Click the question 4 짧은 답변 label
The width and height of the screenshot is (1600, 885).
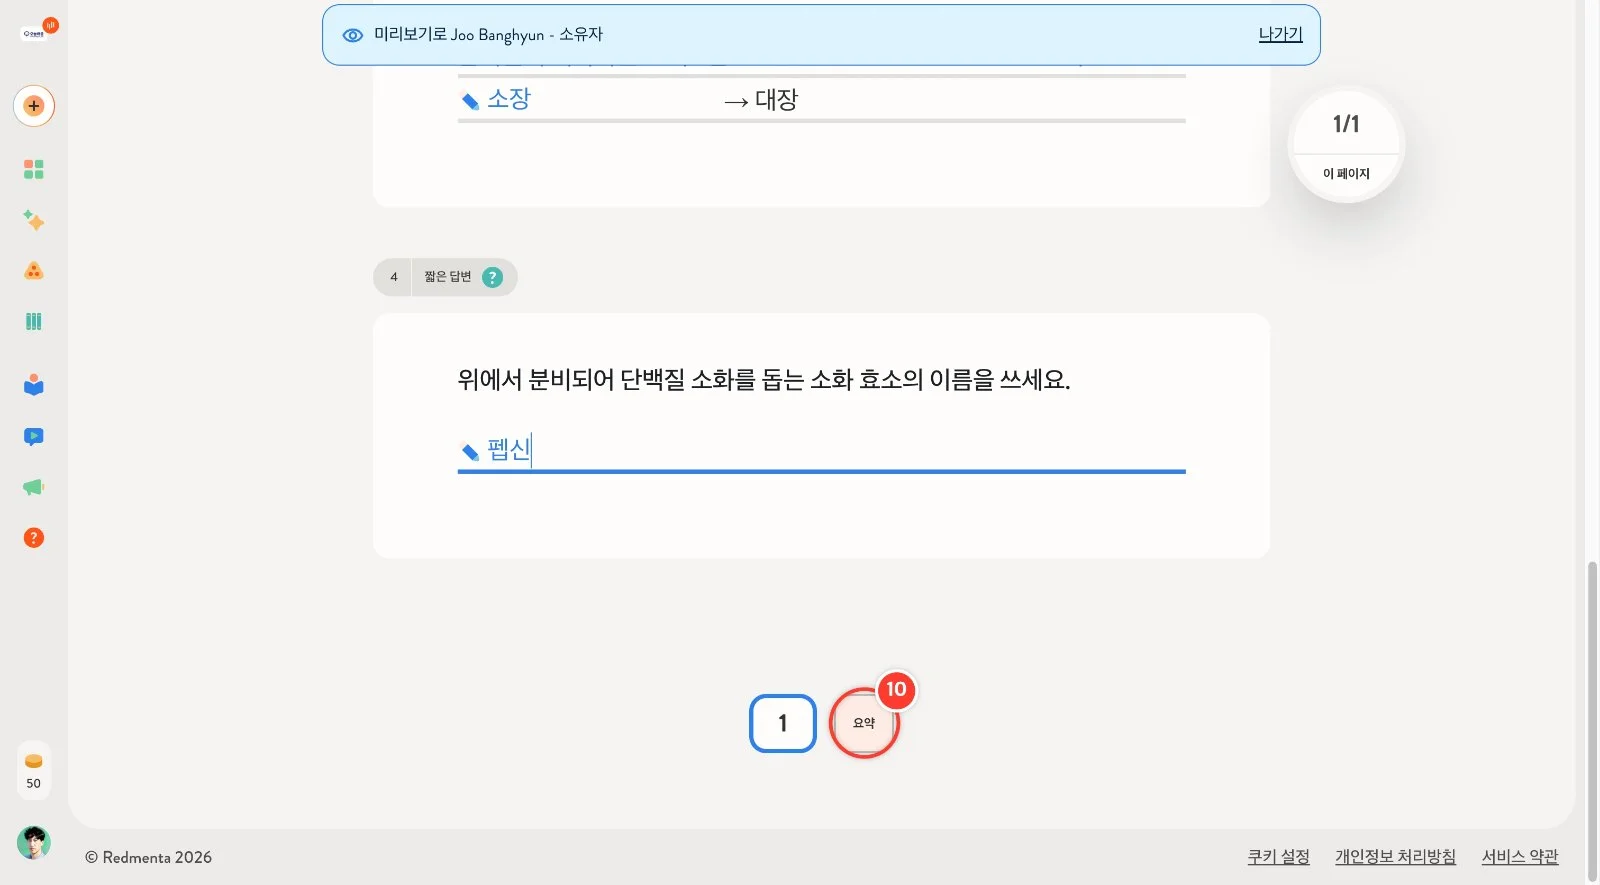point(445,277)
